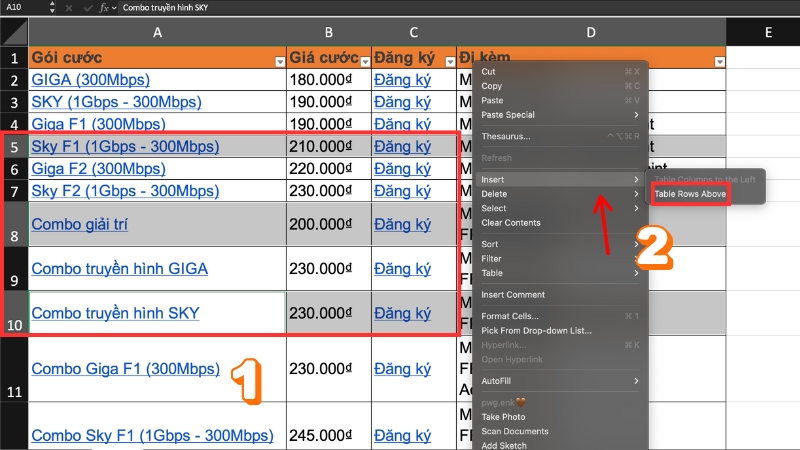Open the Combo Giga F1 (300Mbps) link

click(126, 368)
